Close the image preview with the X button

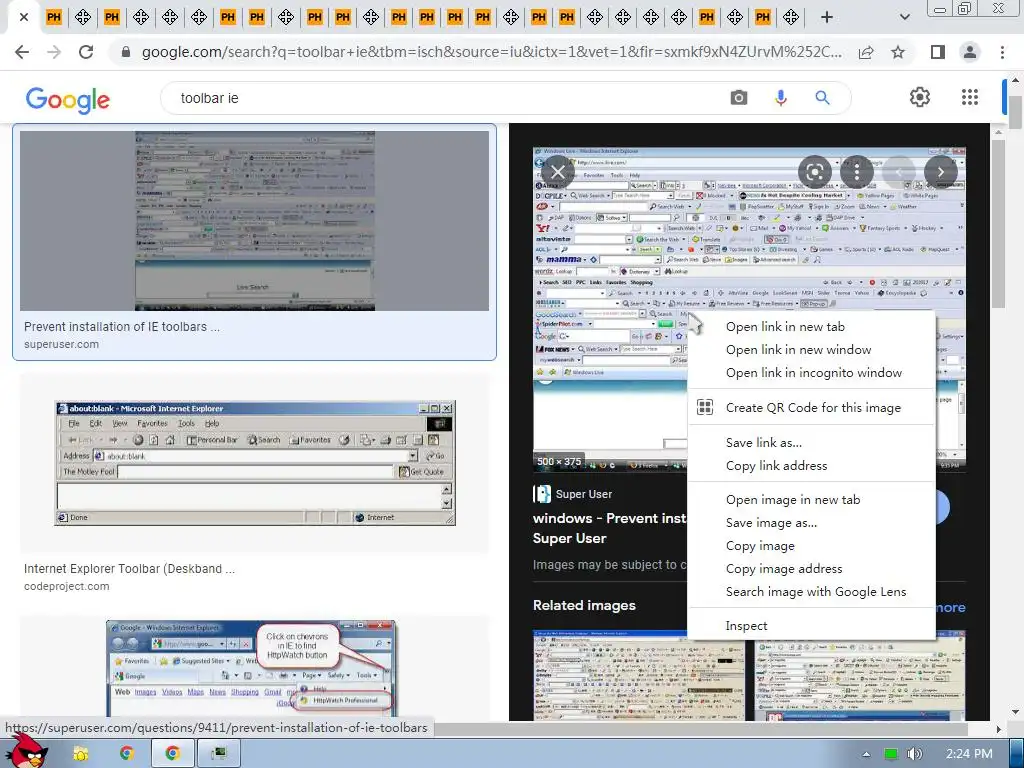pyautogui.click(x=558, y=172)
